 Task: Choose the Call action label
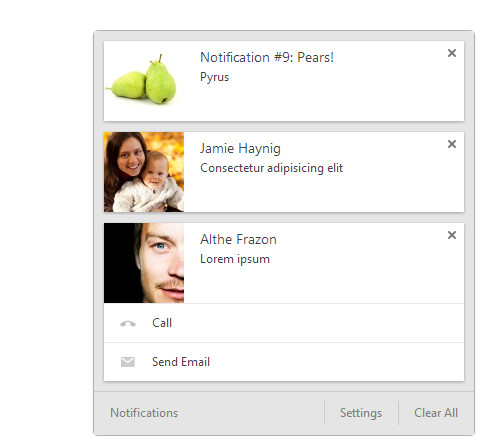pos(162,323)
